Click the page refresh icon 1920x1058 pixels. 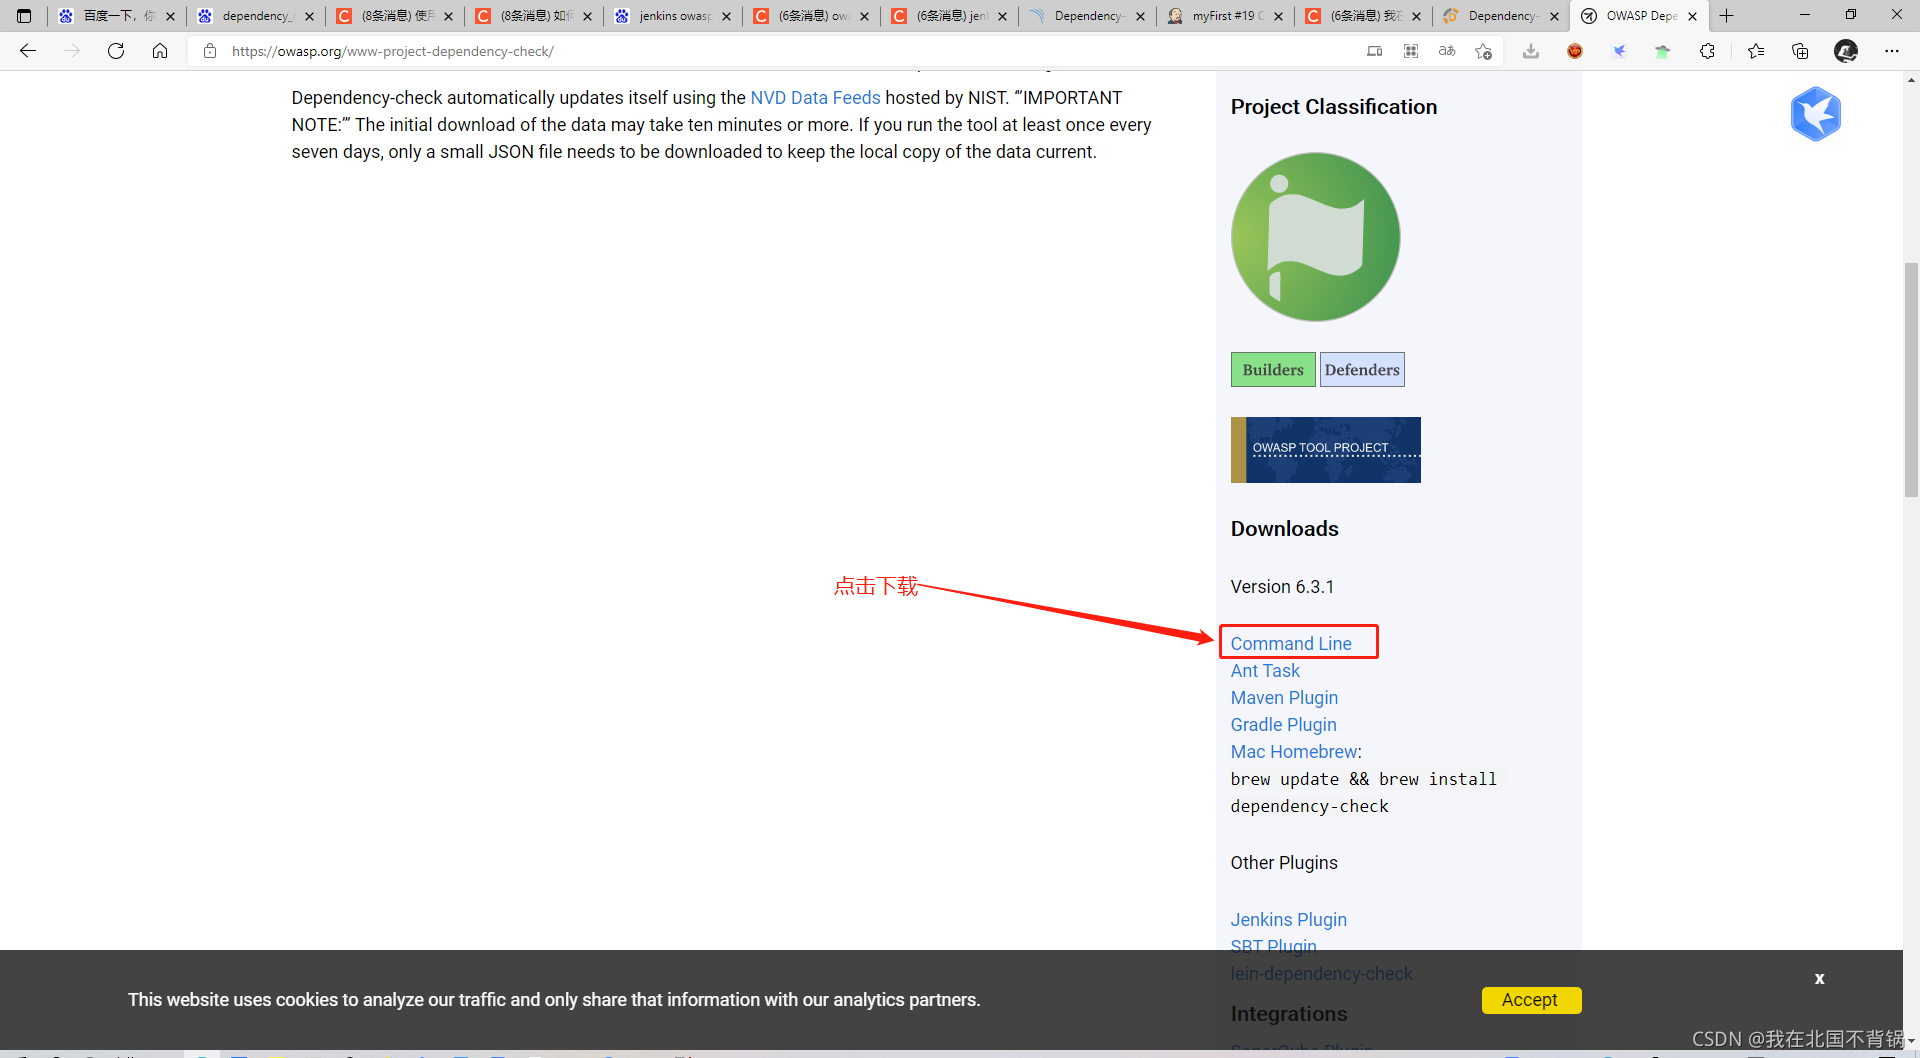click(116, 51)
